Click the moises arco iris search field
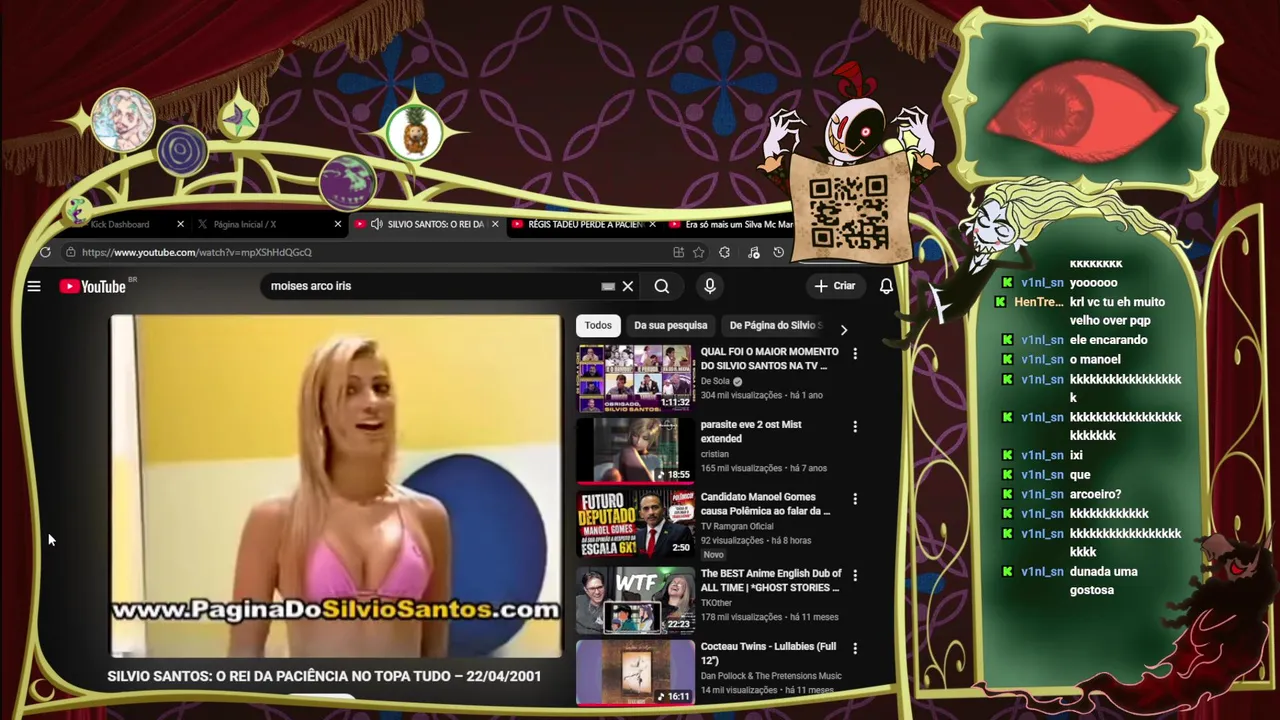 (430, 286)
